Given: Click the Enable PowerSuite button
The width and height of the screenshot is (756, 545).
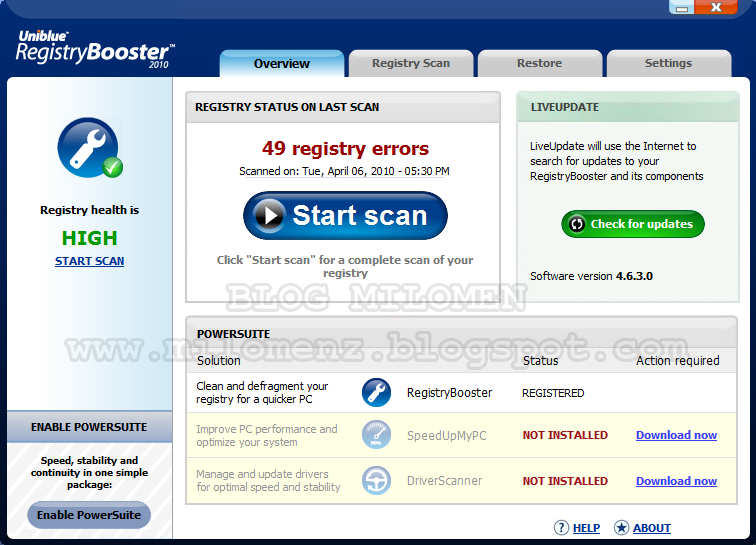Looking at the screenshot, I should tap(89, 515).
